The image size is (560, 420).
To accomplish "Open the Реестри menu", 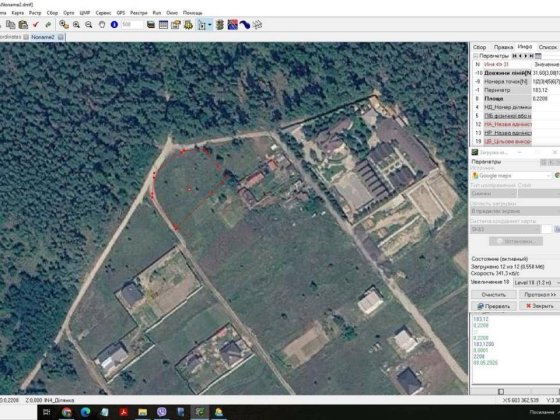I will pyautogui.click(x=139, y=13).
